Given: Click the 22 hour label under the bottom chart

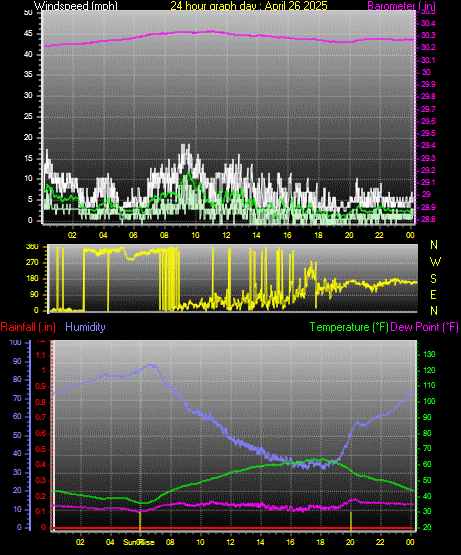Looking at the screenshot, I should (380, 542).
